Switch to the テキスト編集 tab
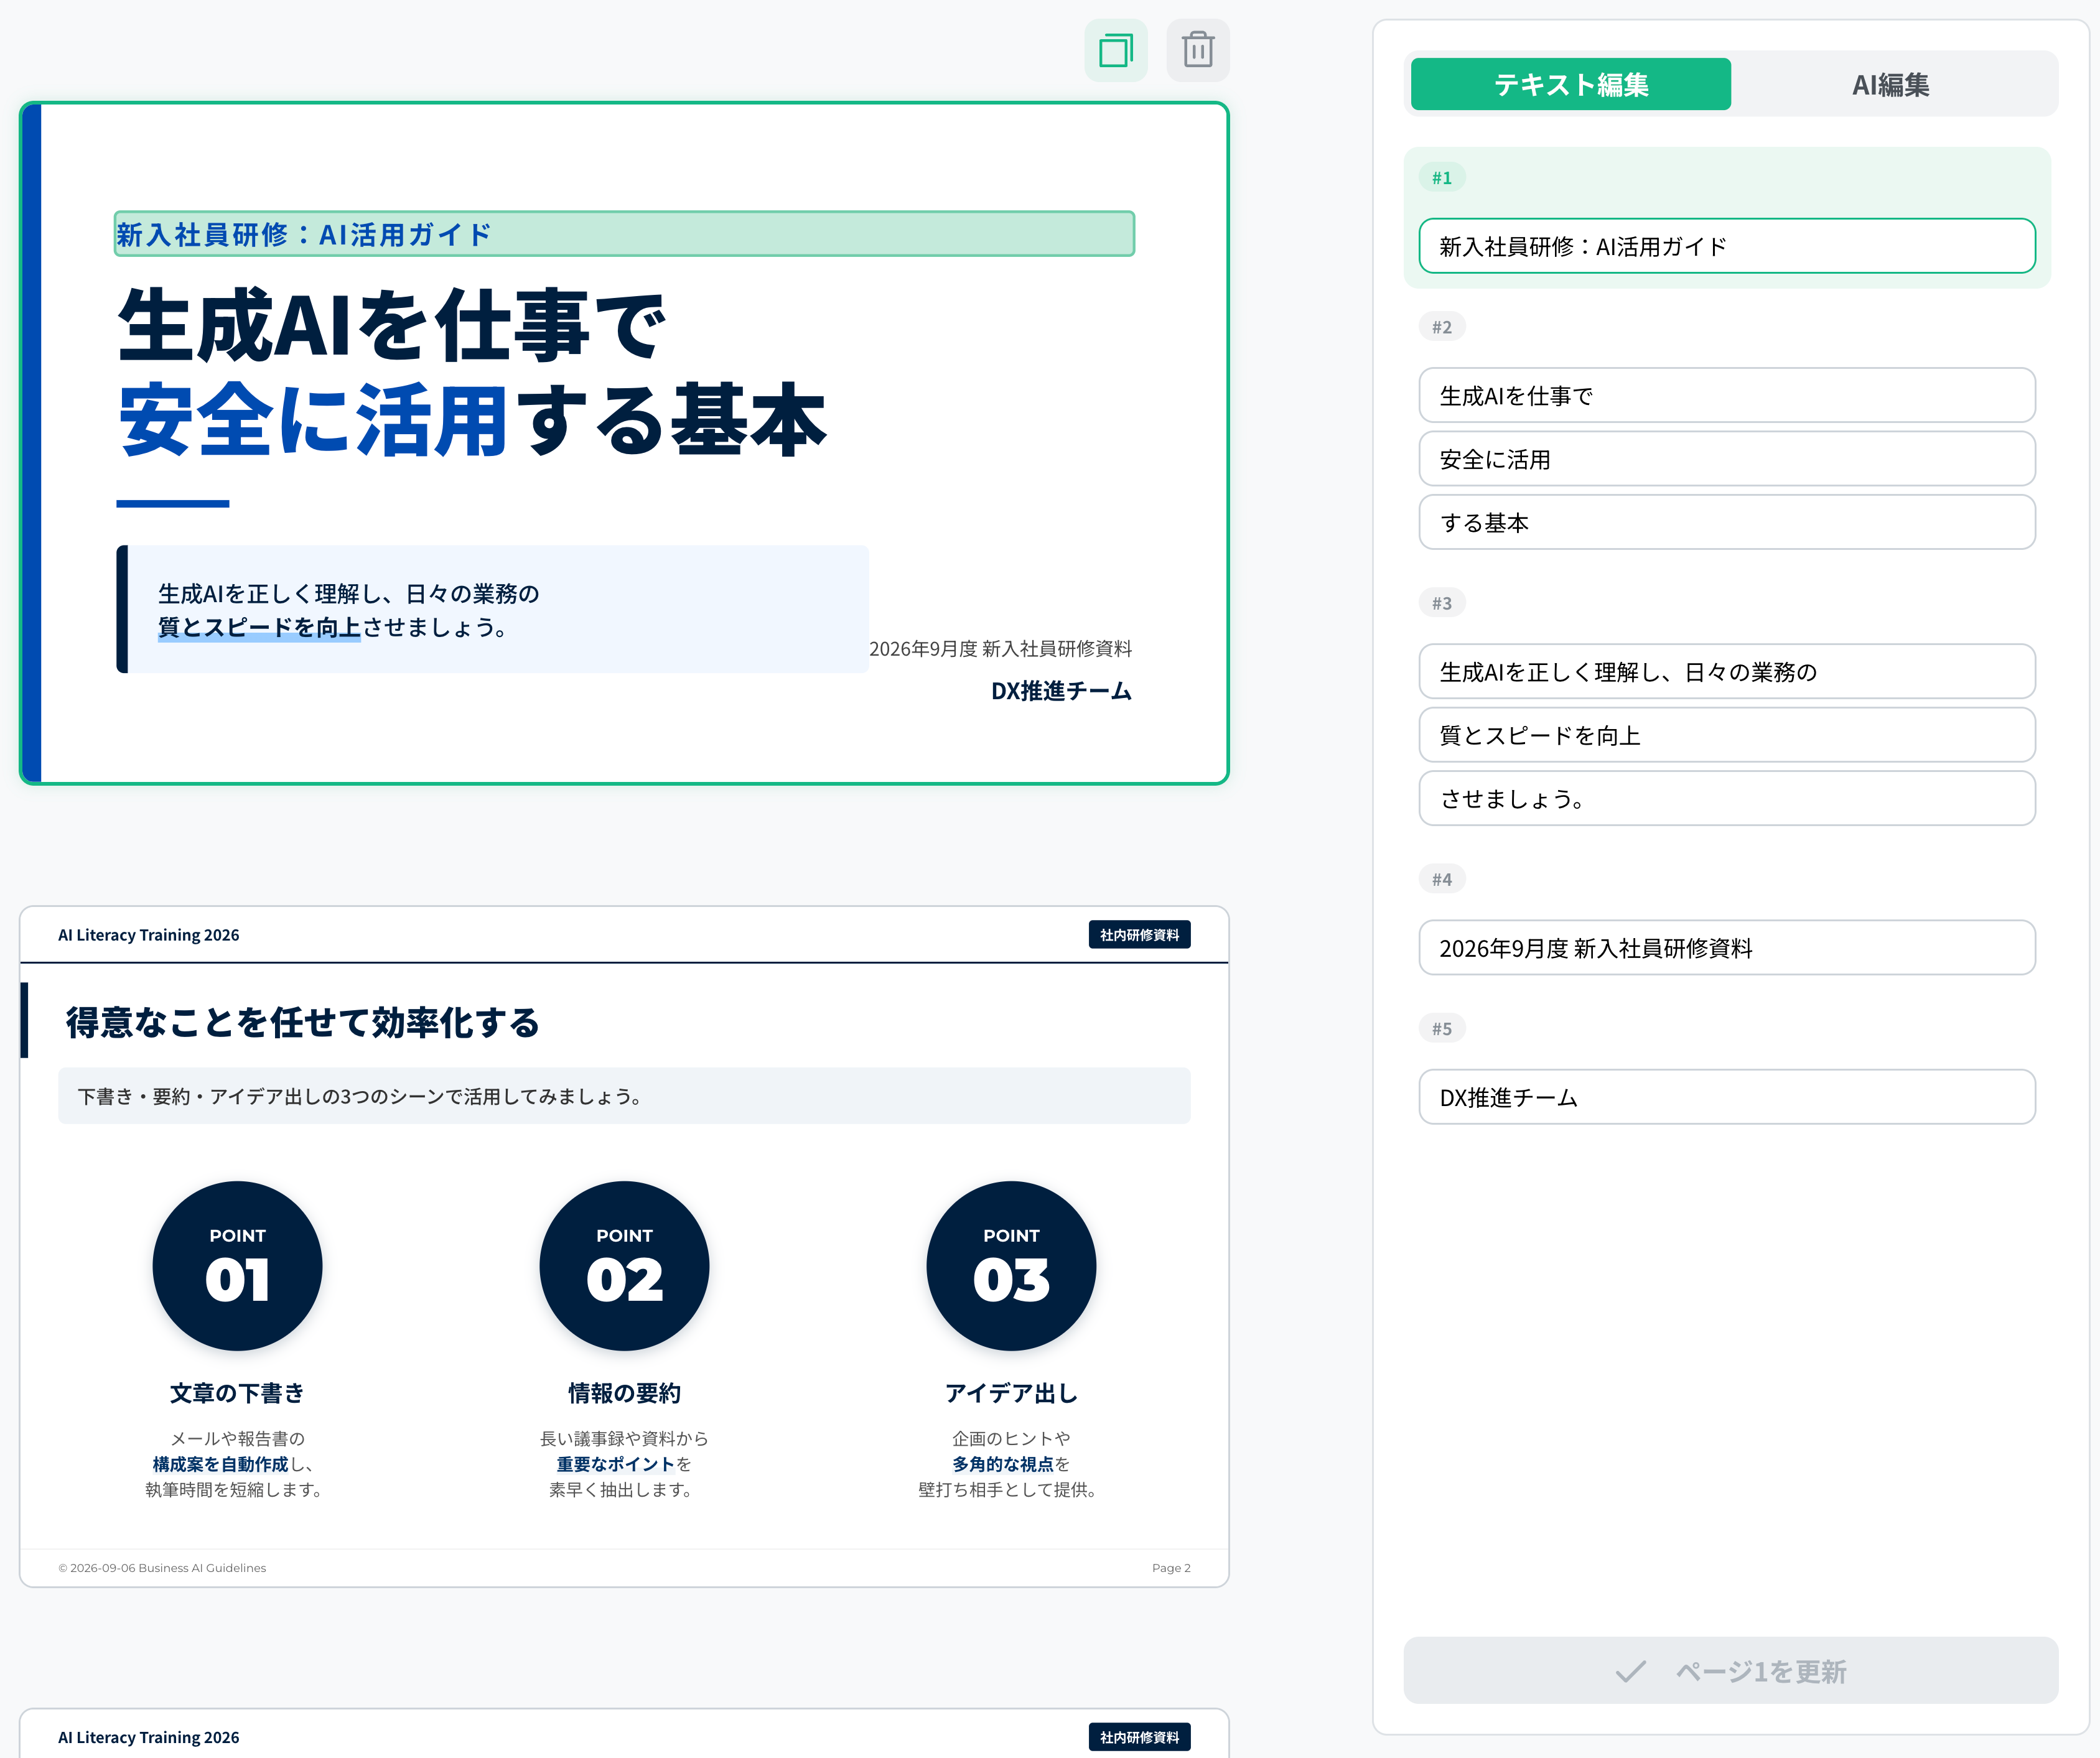Image resolution: width=2100 pixels, height=1758 pixels. (1570, 84)
